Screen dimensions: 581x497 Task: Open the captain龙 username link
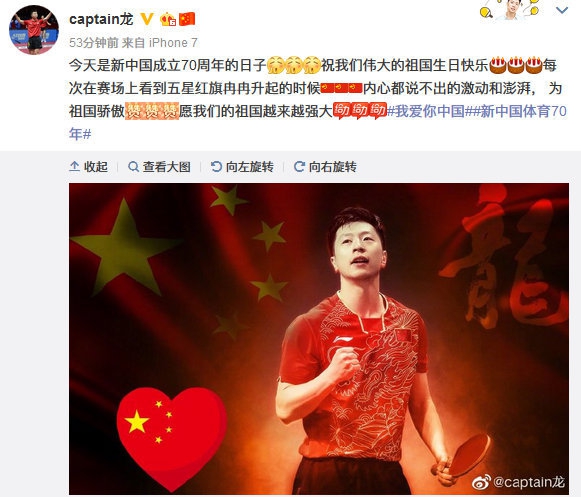tap(101, 19)
